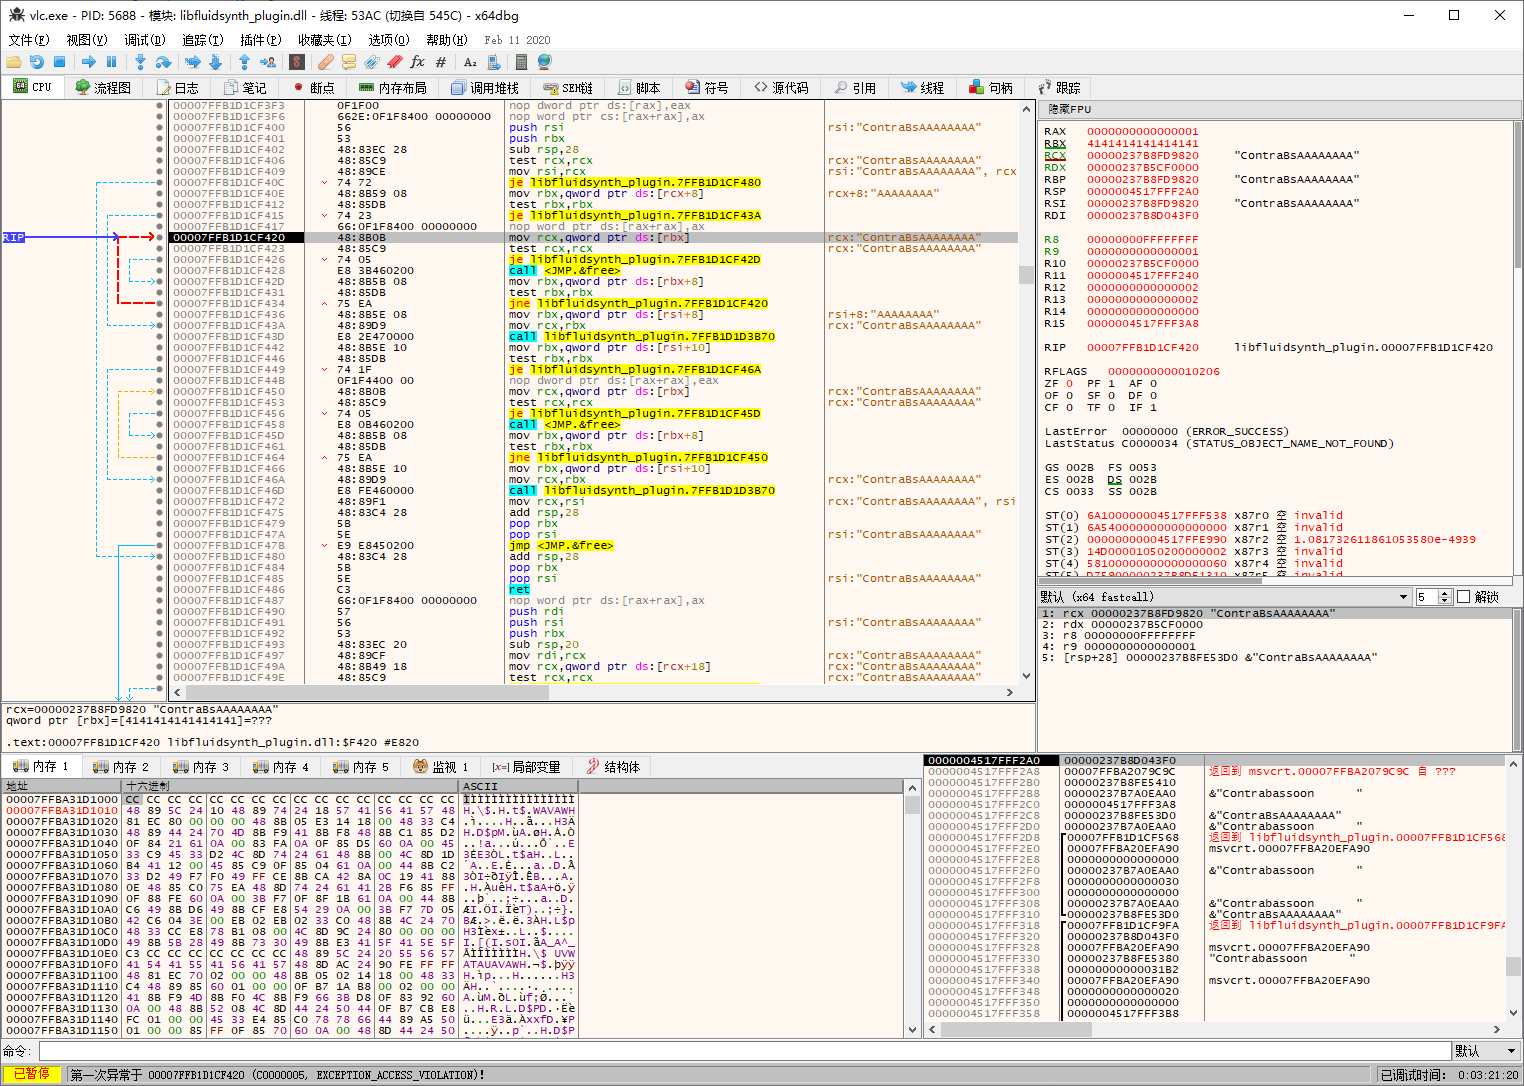Enable the 解锁 checkbox in the arguments panel
The width and height of the screenshot is (1524, 1086).
pyautogui.click(x=1464, y=596)
